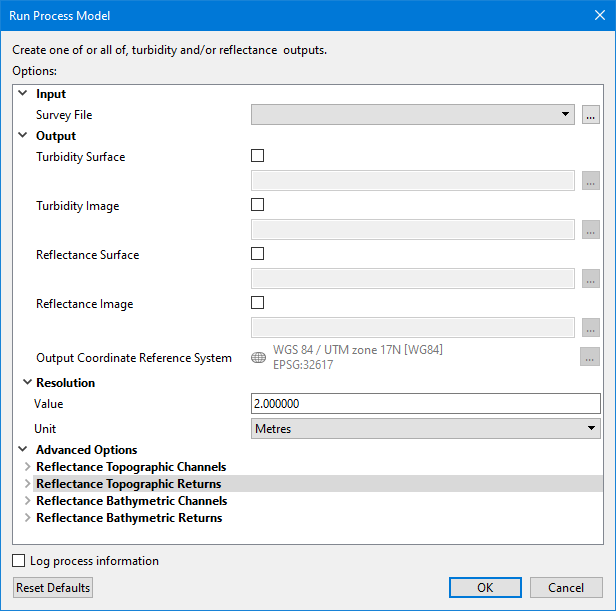Open the Survey File dropdown
The width and height of the screenshot is (616, 611).
(x=413, y=115)
